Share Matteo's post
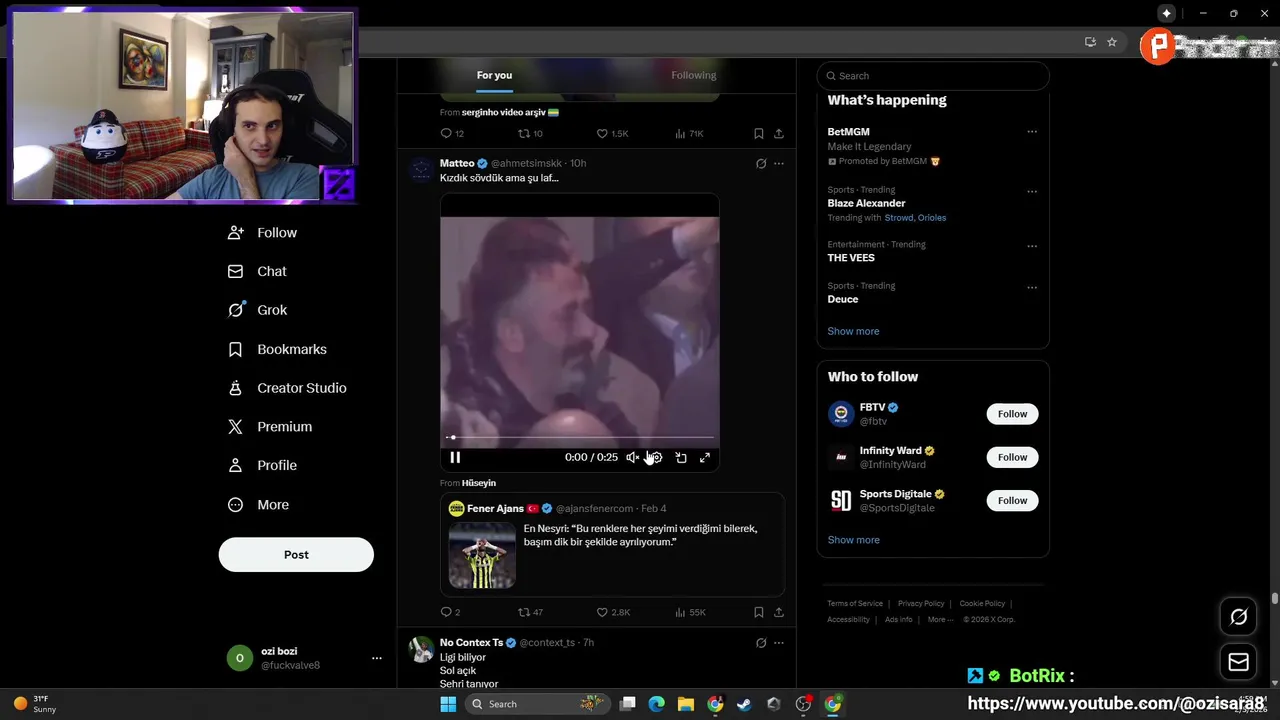 coord(779,612)
